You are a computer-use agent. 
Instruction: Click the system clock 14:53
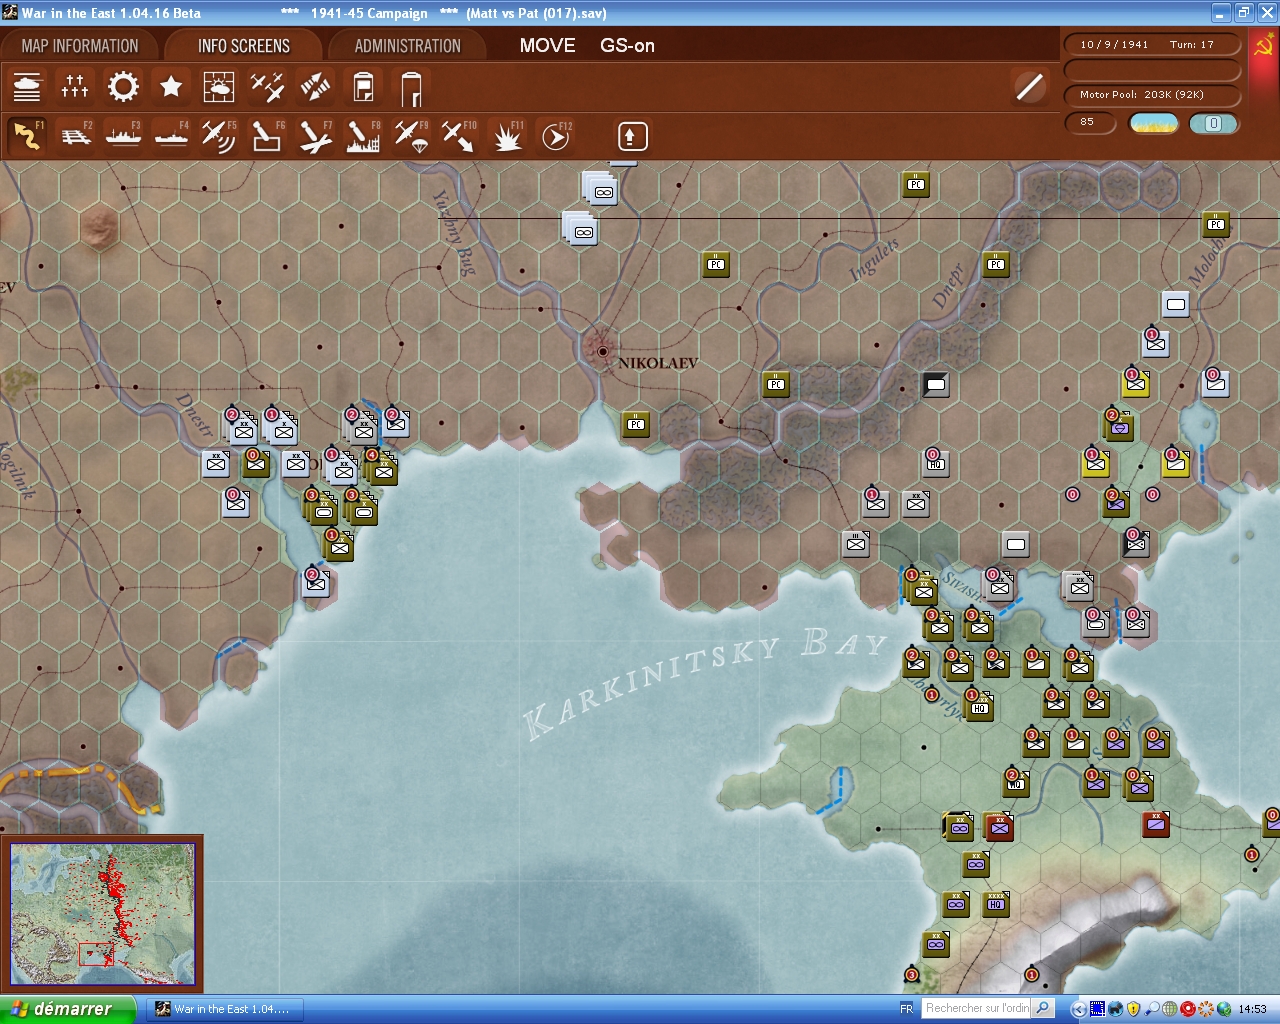click(x=1252, y=1009)
